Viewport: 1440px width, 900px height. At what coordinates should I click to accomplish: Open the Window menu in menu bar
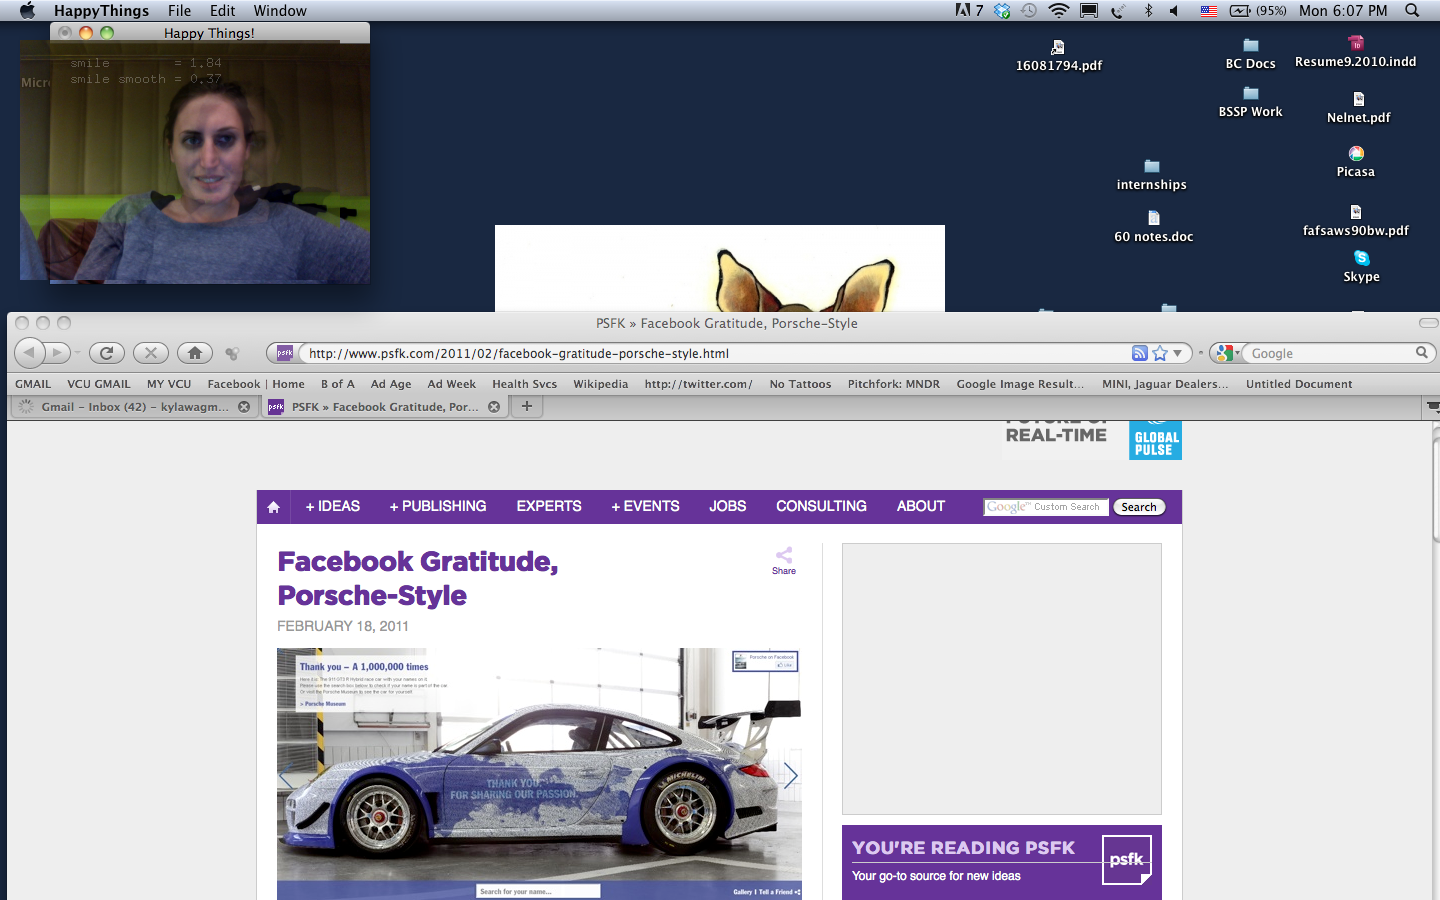279,11
